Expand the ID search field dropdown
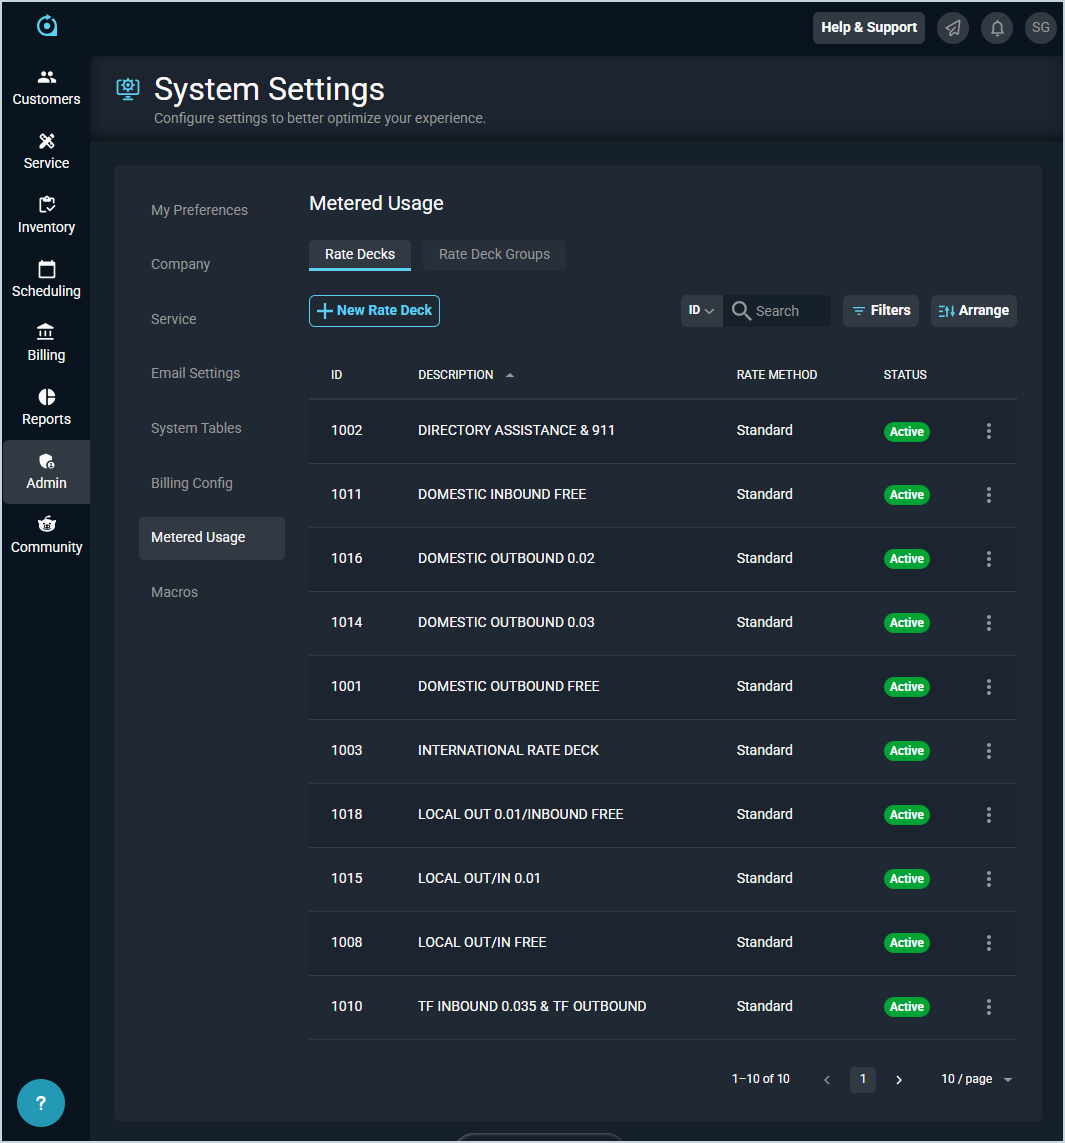This screenshot has height=1143, width=1065. 701,311
